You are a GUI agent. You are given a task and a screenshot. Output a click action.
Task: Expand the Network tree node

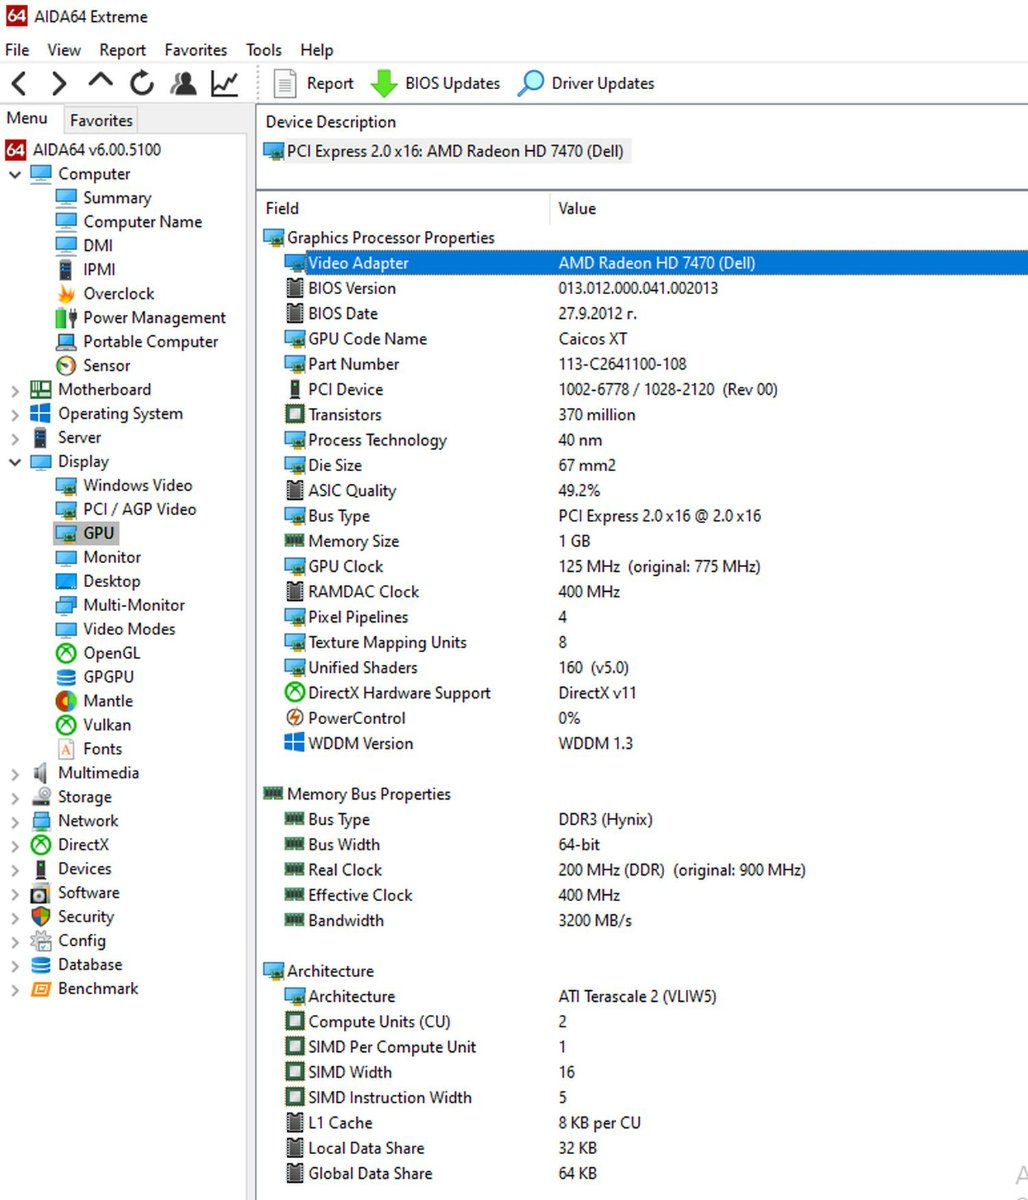(14, 821)
